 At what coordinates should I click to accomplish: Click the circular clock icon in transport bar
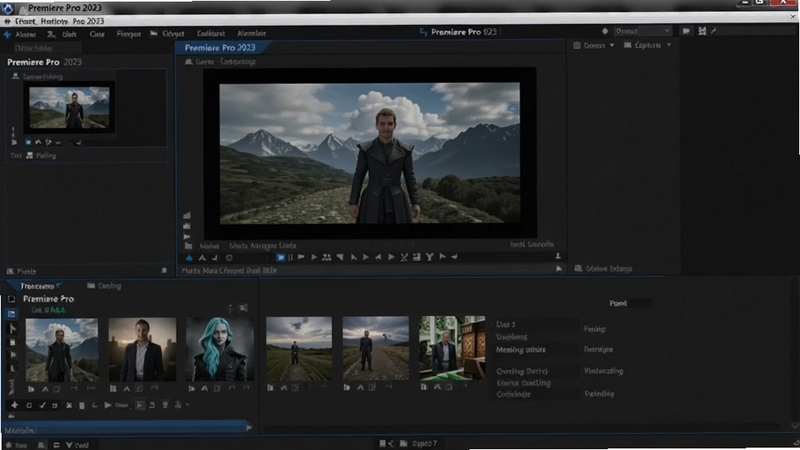229,258
